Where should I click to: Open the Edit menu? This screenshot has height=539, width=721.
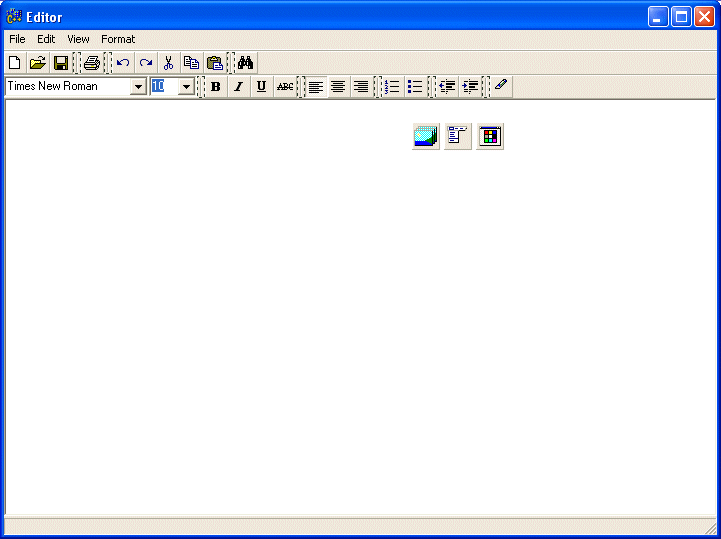46,39
